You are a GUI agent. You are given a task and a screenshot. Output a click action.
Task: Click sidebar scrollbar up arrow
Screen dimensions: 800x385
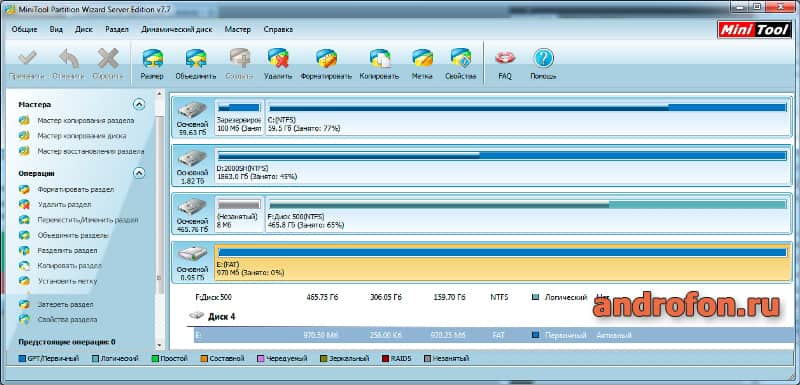coord(160,94)
